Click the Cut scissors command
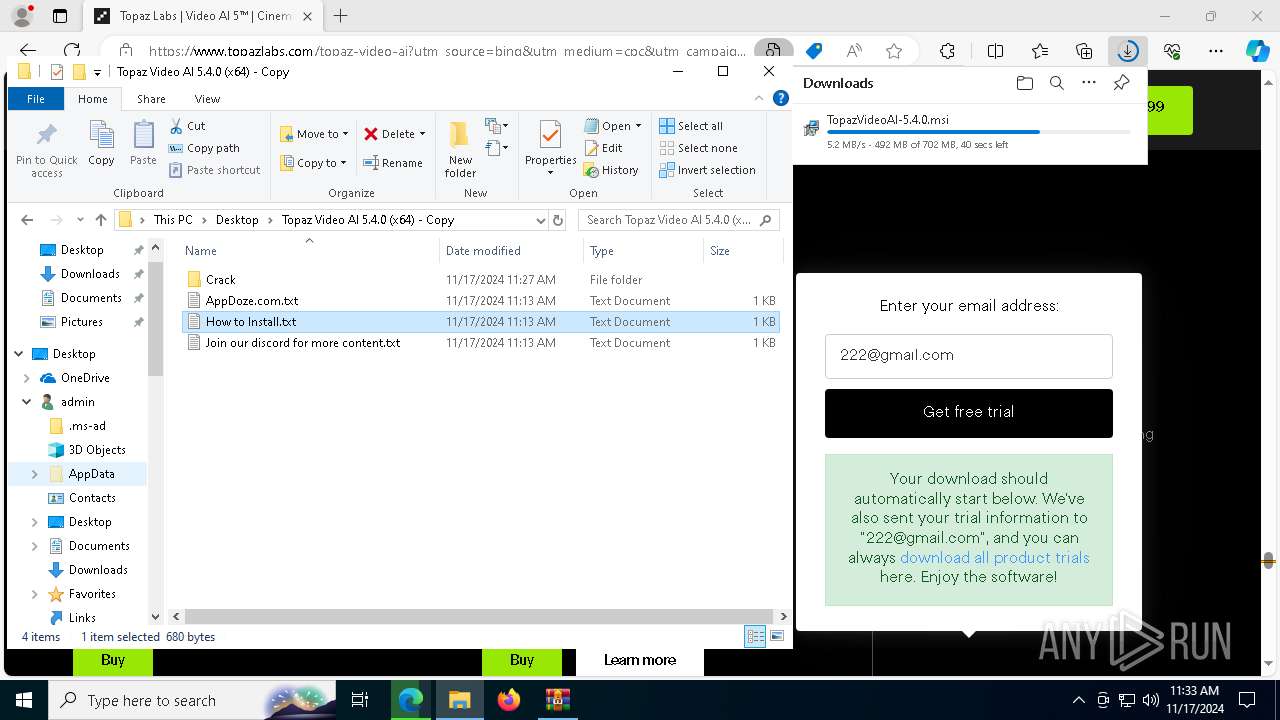1280x720 pixels. [x=187, y=126]
